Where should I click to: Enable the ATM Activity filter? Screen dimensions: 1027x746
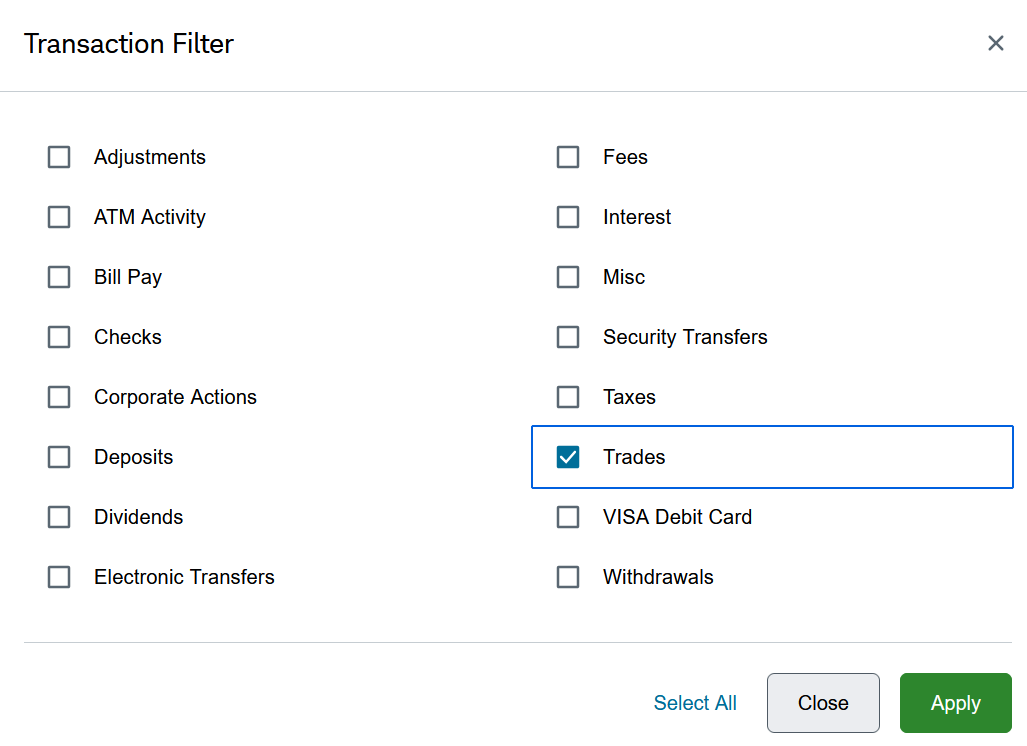pyautogui.click(x=59, y=217)
